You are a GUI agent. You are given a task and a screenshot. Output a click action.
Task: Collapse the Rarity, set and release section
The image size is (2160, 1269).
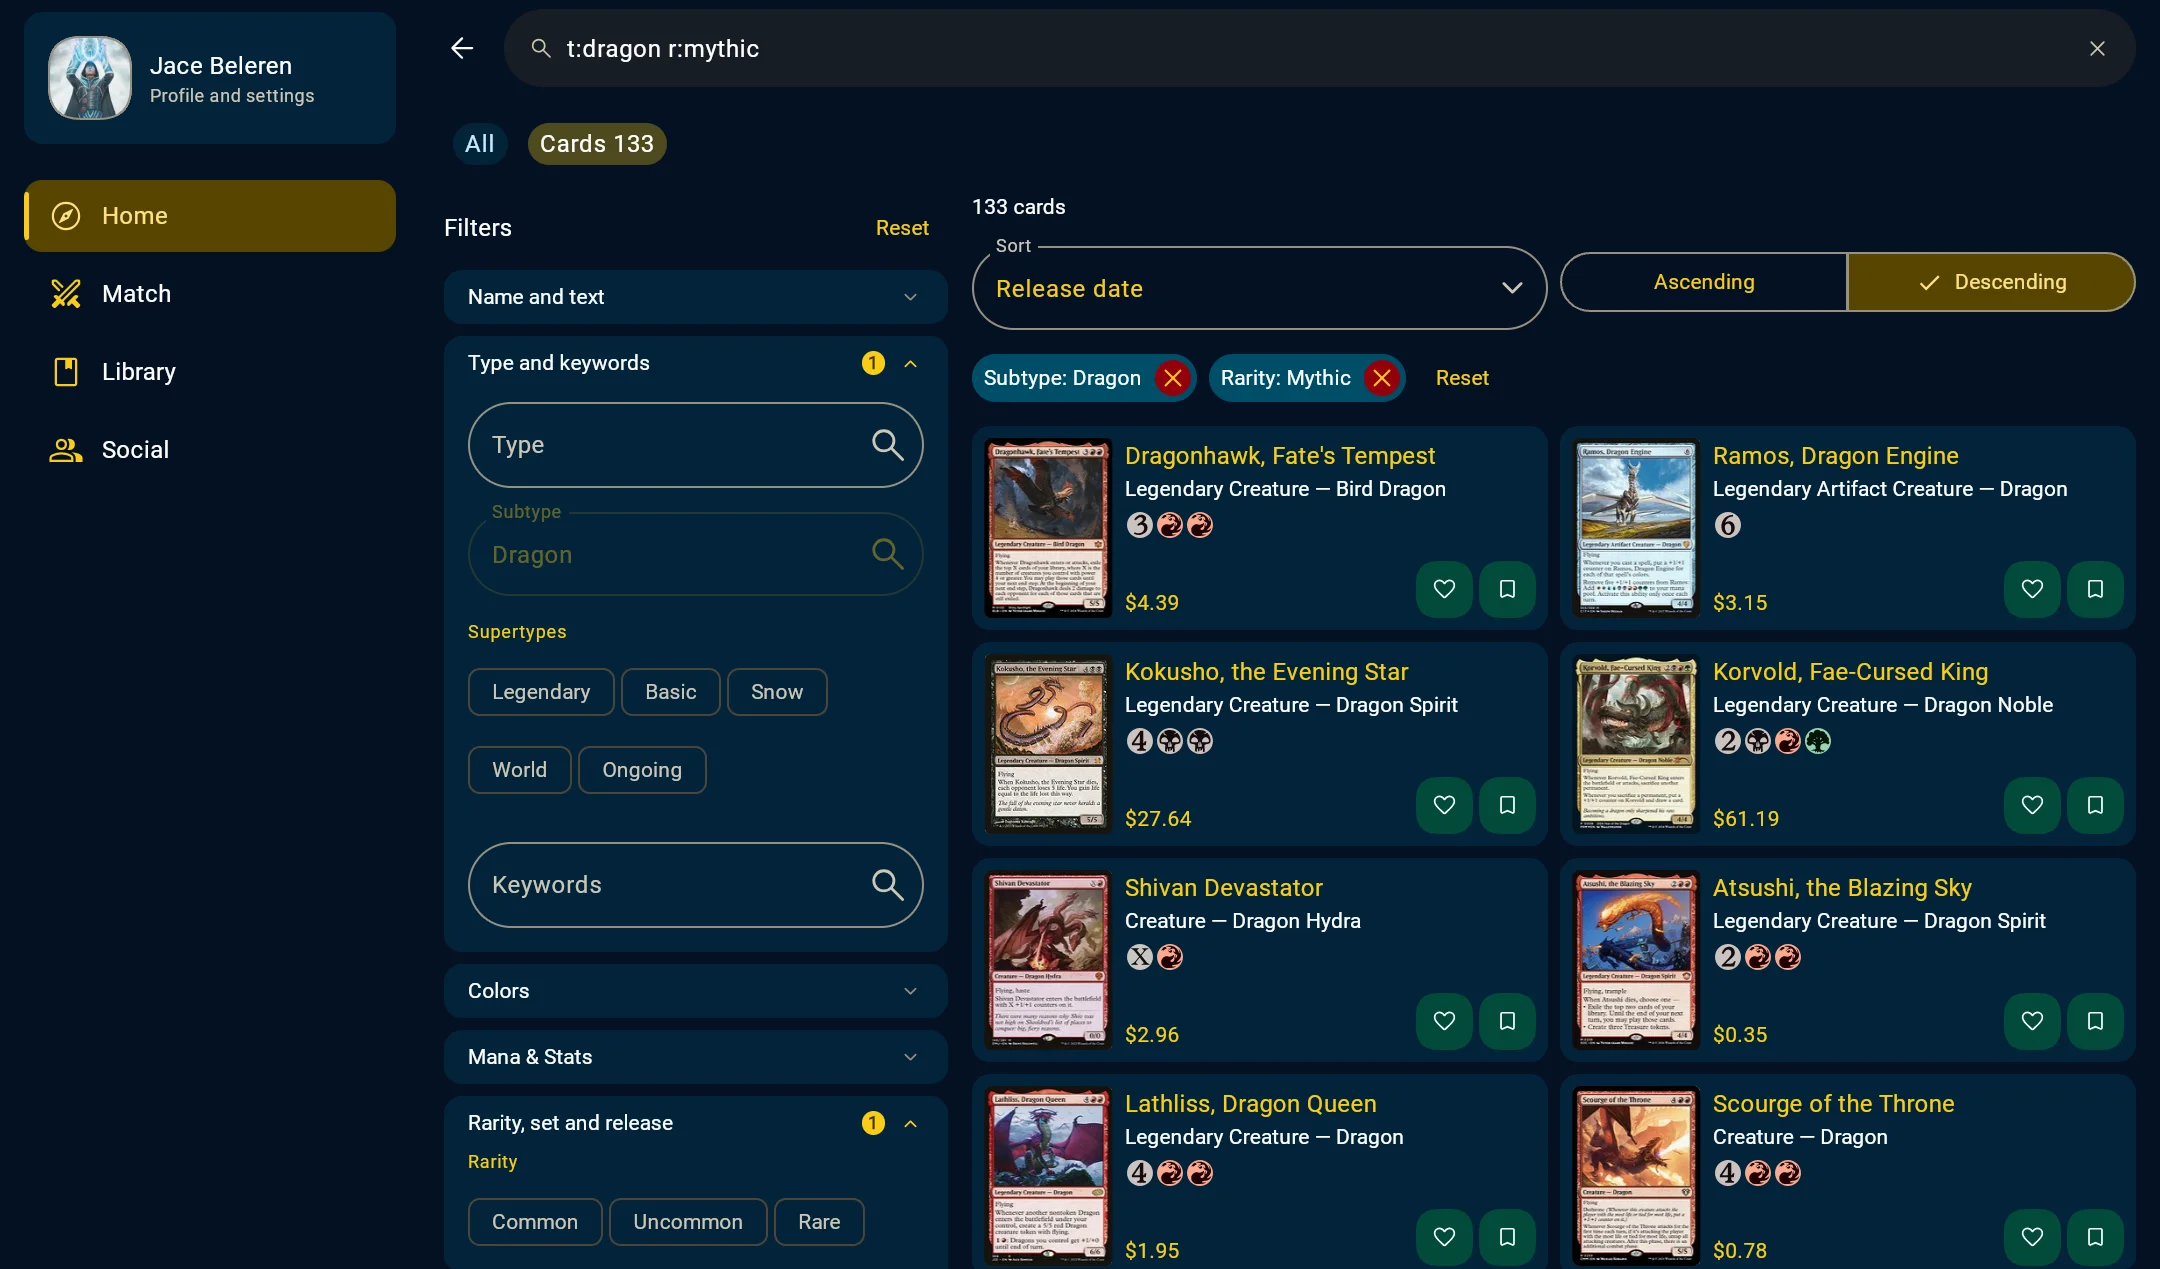pos(695,1123)
